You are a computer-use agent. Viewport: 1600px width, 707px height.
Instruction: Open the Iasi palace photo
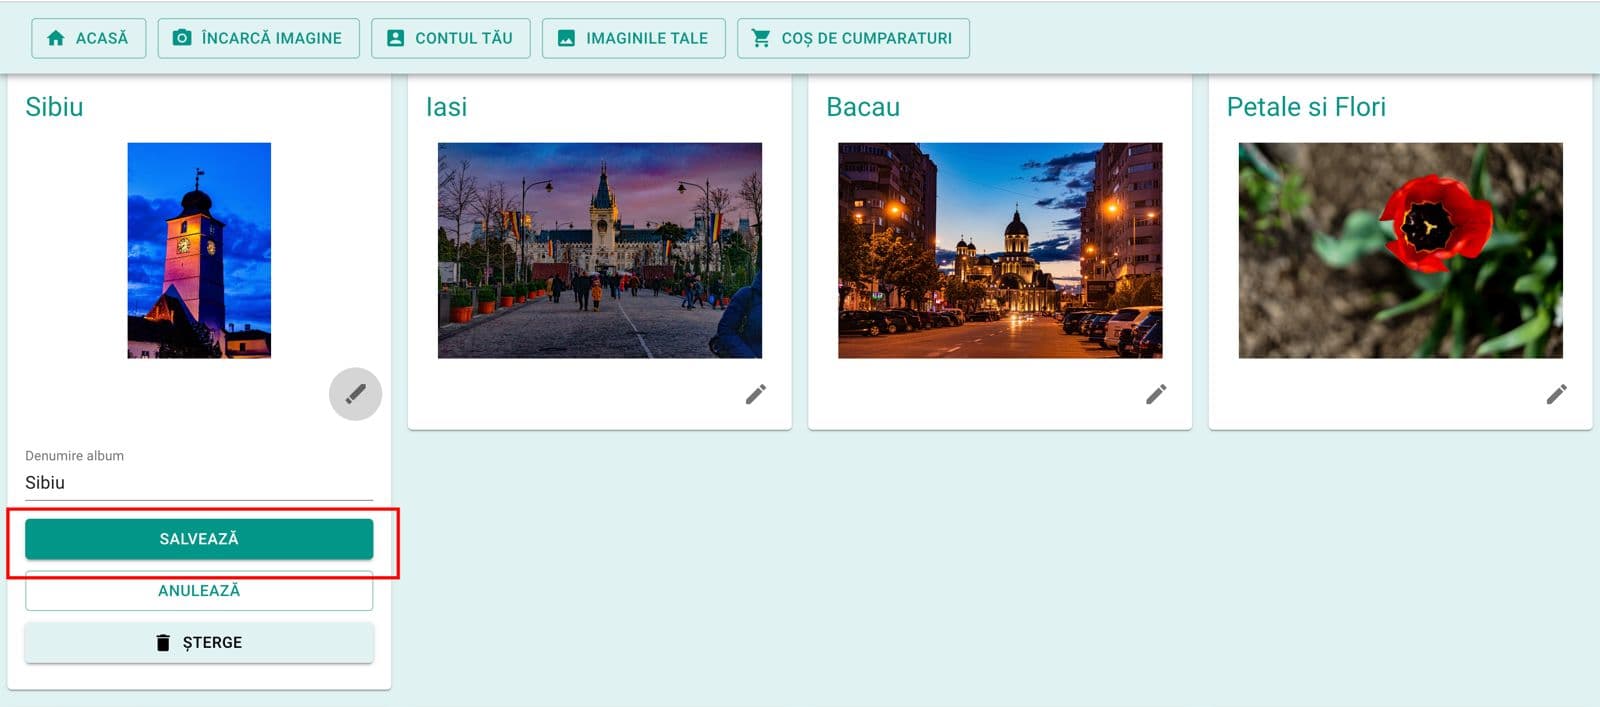point(600,250)
